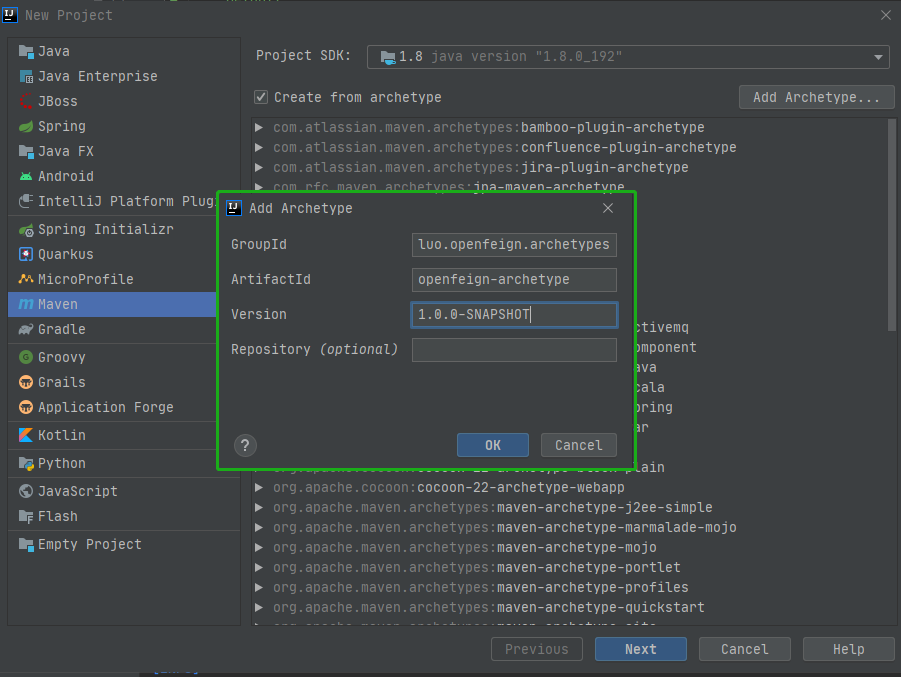Select Java Enterprise label
Image resolution: width=901 pixels, height=677 pixels.
coord(98,76)
